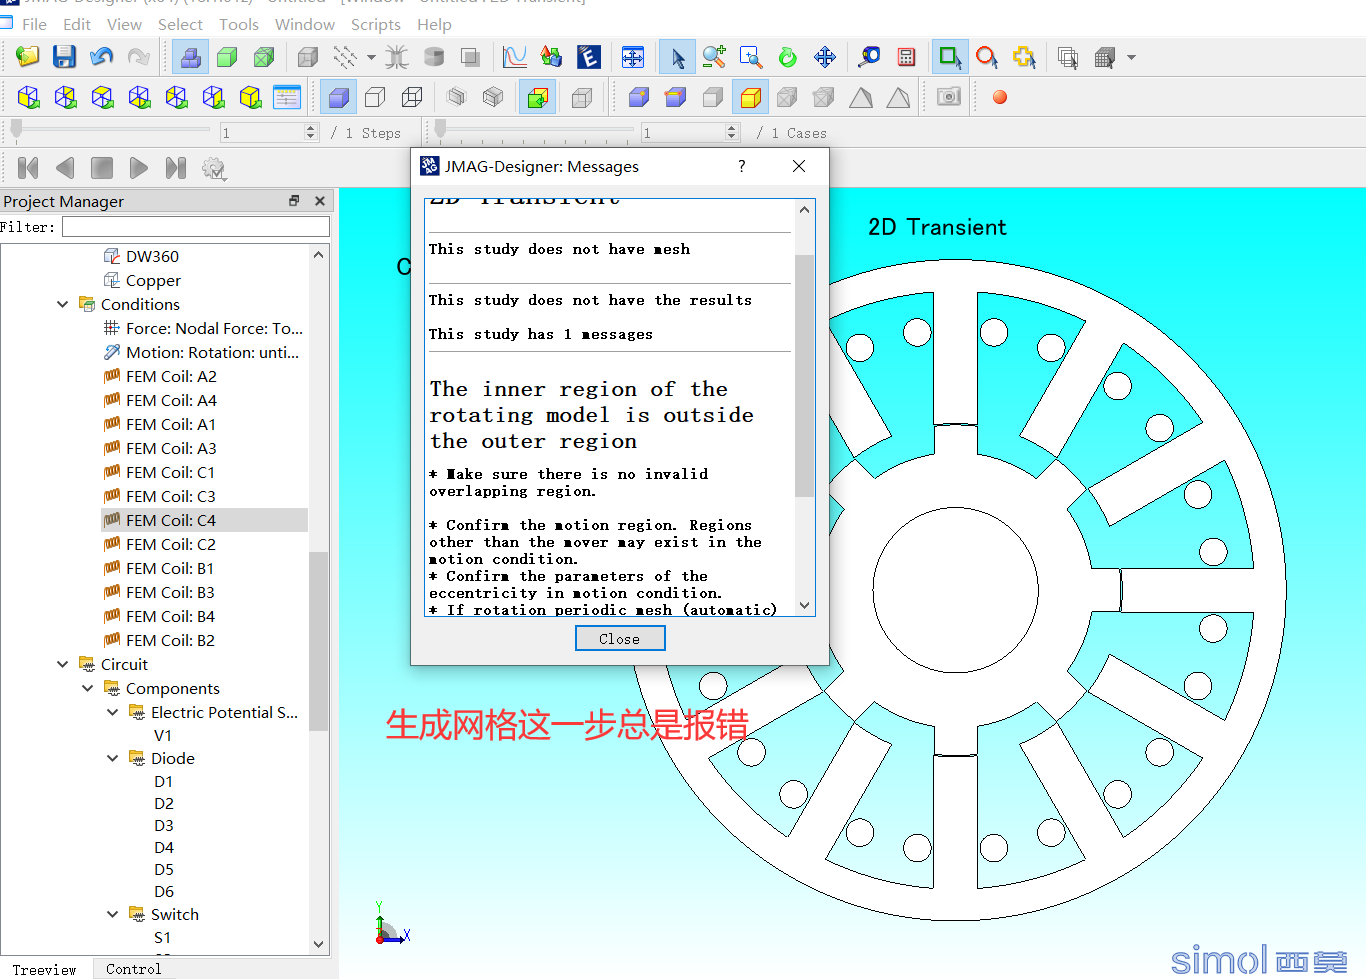This screenshot has width=1366, height=979.
Task: Close the Messages dialog with Close button
Action: coord(620,638)
